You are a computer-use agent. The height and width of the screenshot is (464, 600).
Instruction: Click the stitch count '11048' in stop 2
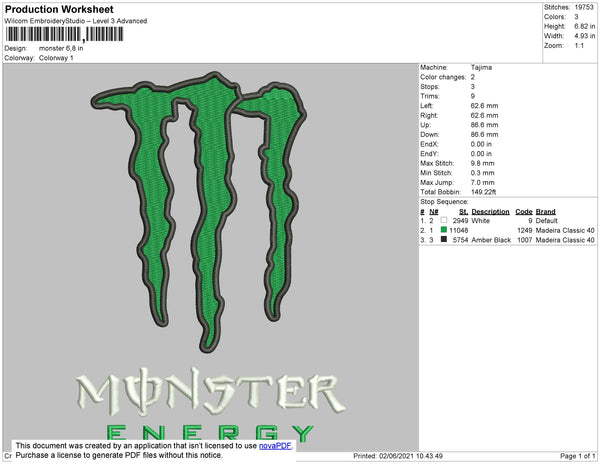tap(459, 230)
